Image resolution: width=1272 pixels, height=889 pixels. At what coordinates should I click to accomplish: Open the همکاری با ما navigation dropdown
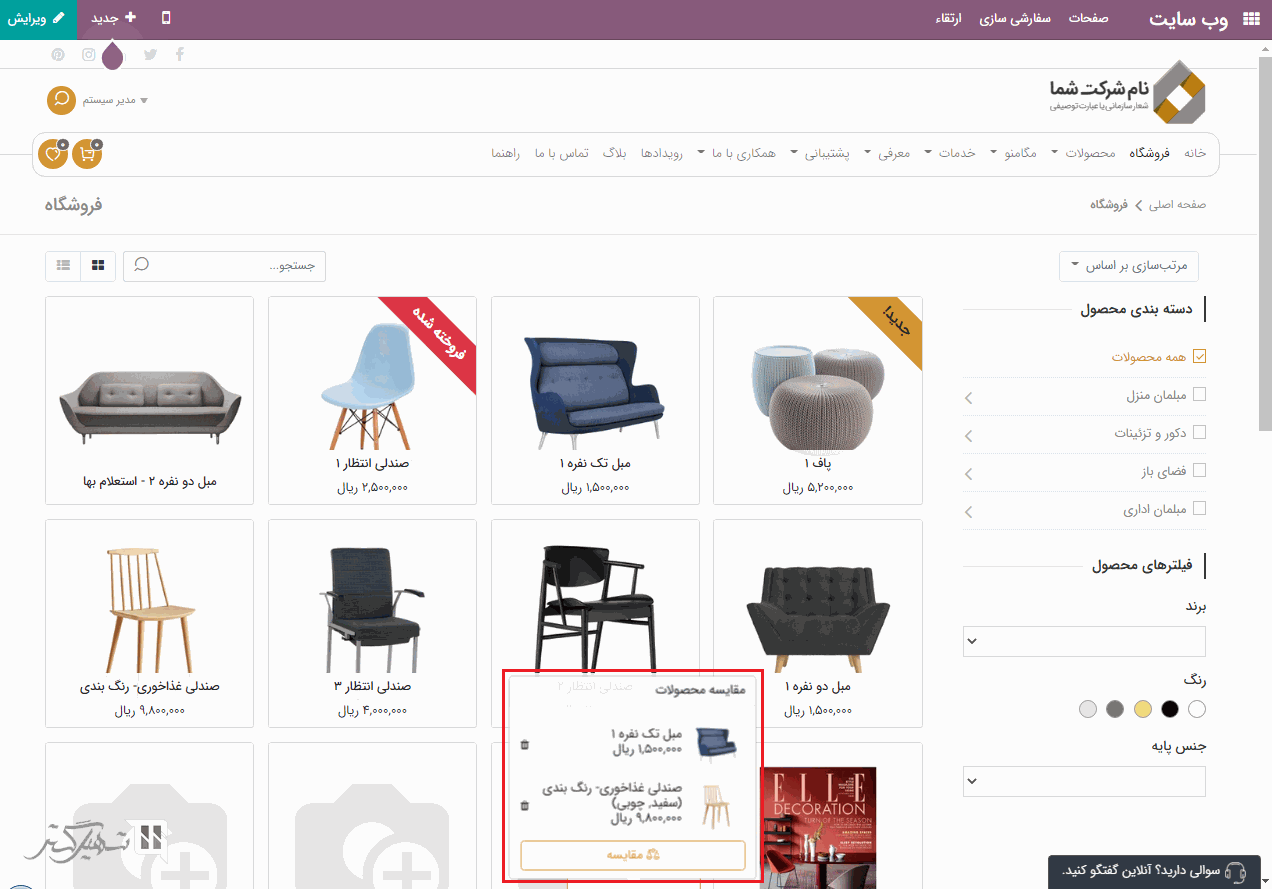[737, 153]
